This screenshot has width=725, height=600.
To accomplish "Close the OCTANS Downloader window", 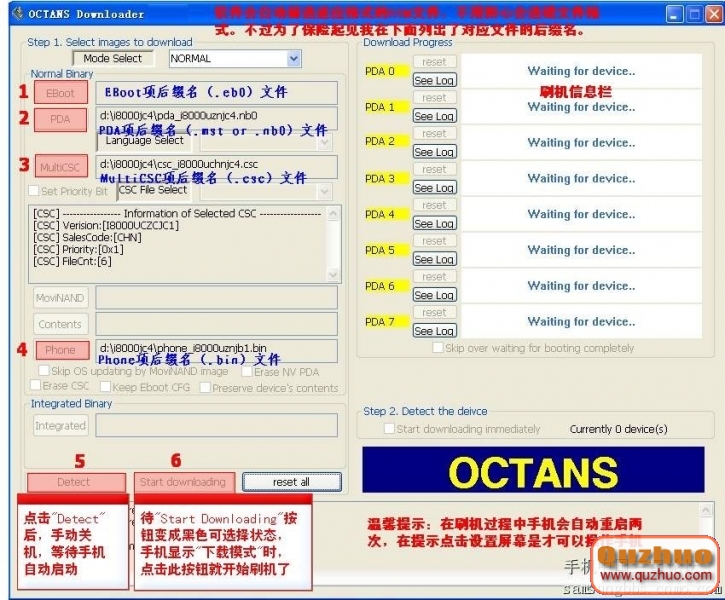I will pos(713,15).
